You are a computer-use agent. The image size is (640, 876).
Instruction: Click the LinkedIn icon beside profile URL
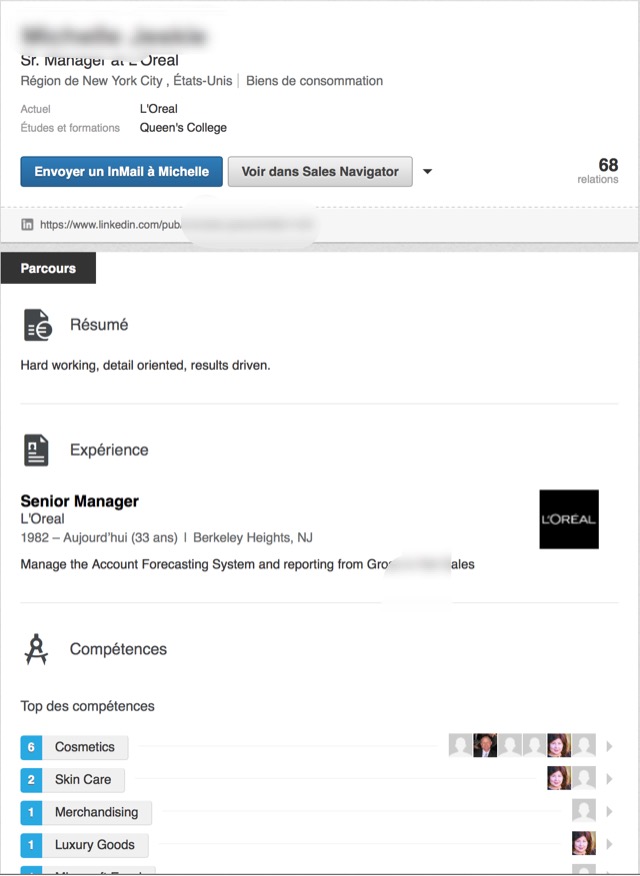[x=27, y=225]
